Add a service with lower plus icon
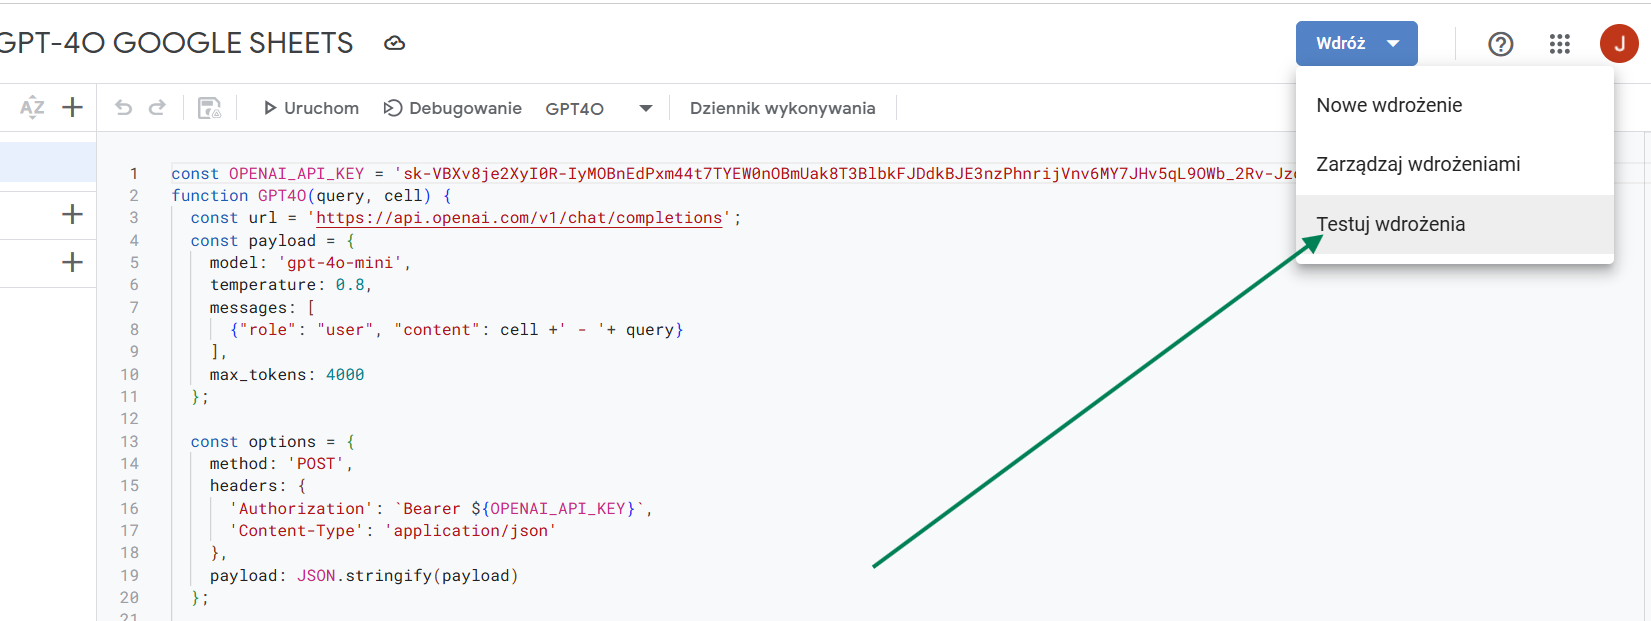The height and width of the screenshot is (621, 1651). pos(72,262)
